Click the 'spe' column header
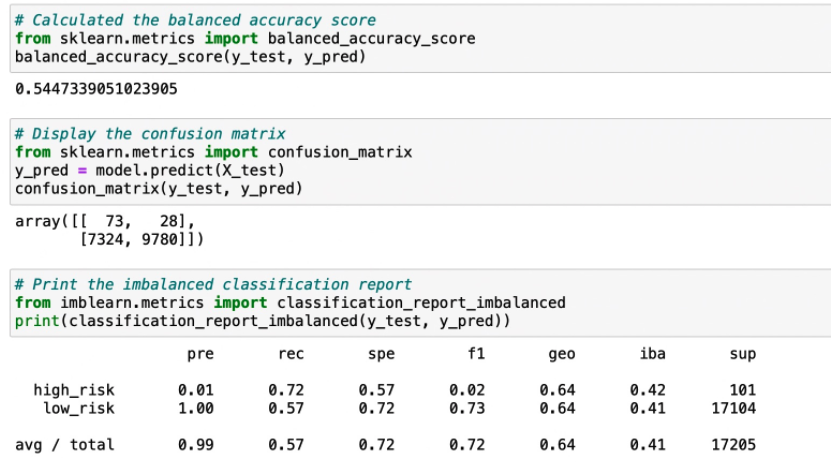The height and width of the screenshot is (463, 839). tap(382, 354)
